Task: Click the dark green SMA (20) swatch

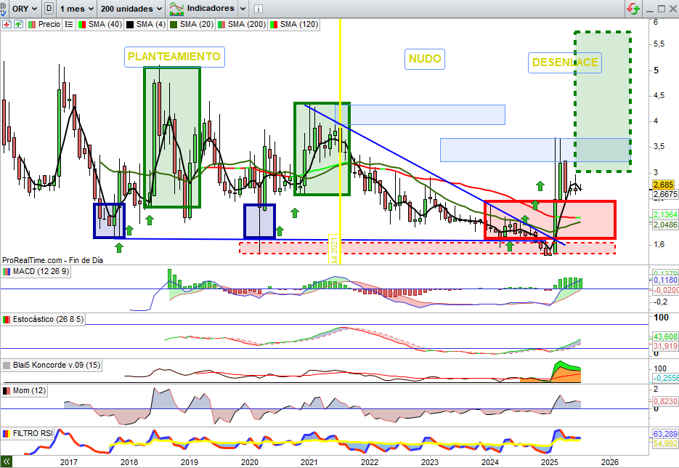Action: 174,25
